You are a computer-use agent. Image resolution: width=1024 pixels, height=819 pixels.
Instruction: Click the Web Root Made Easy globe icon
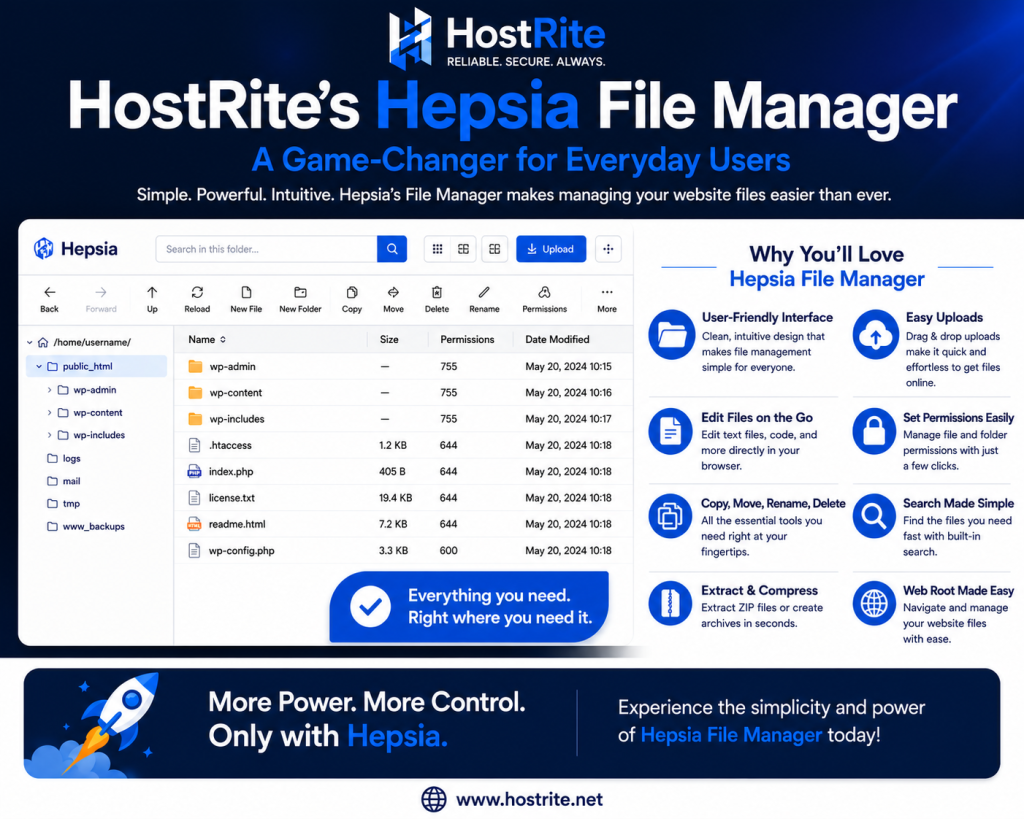pyautogui.click(x=874, y=603)
